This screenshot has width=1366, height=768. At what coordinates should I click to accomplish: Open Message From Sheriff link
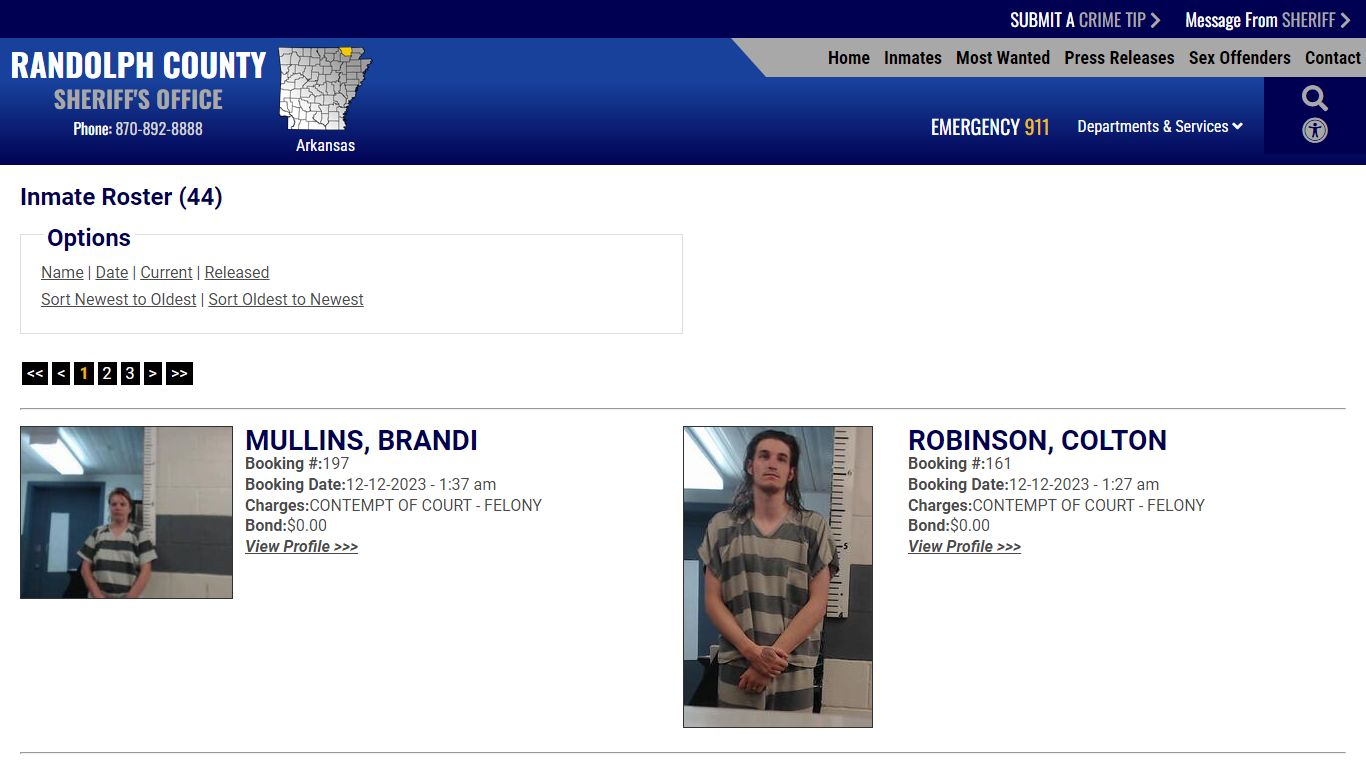point(1267,20)
